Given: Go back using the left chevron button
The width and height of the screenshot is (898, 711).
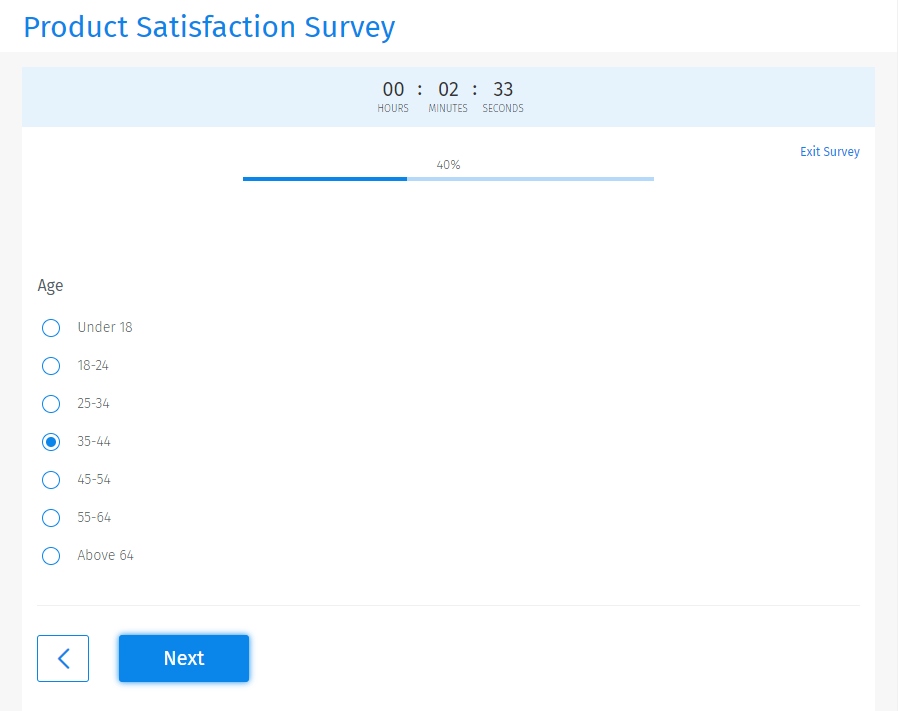Looking at the screenshot, I should (62, 658).
